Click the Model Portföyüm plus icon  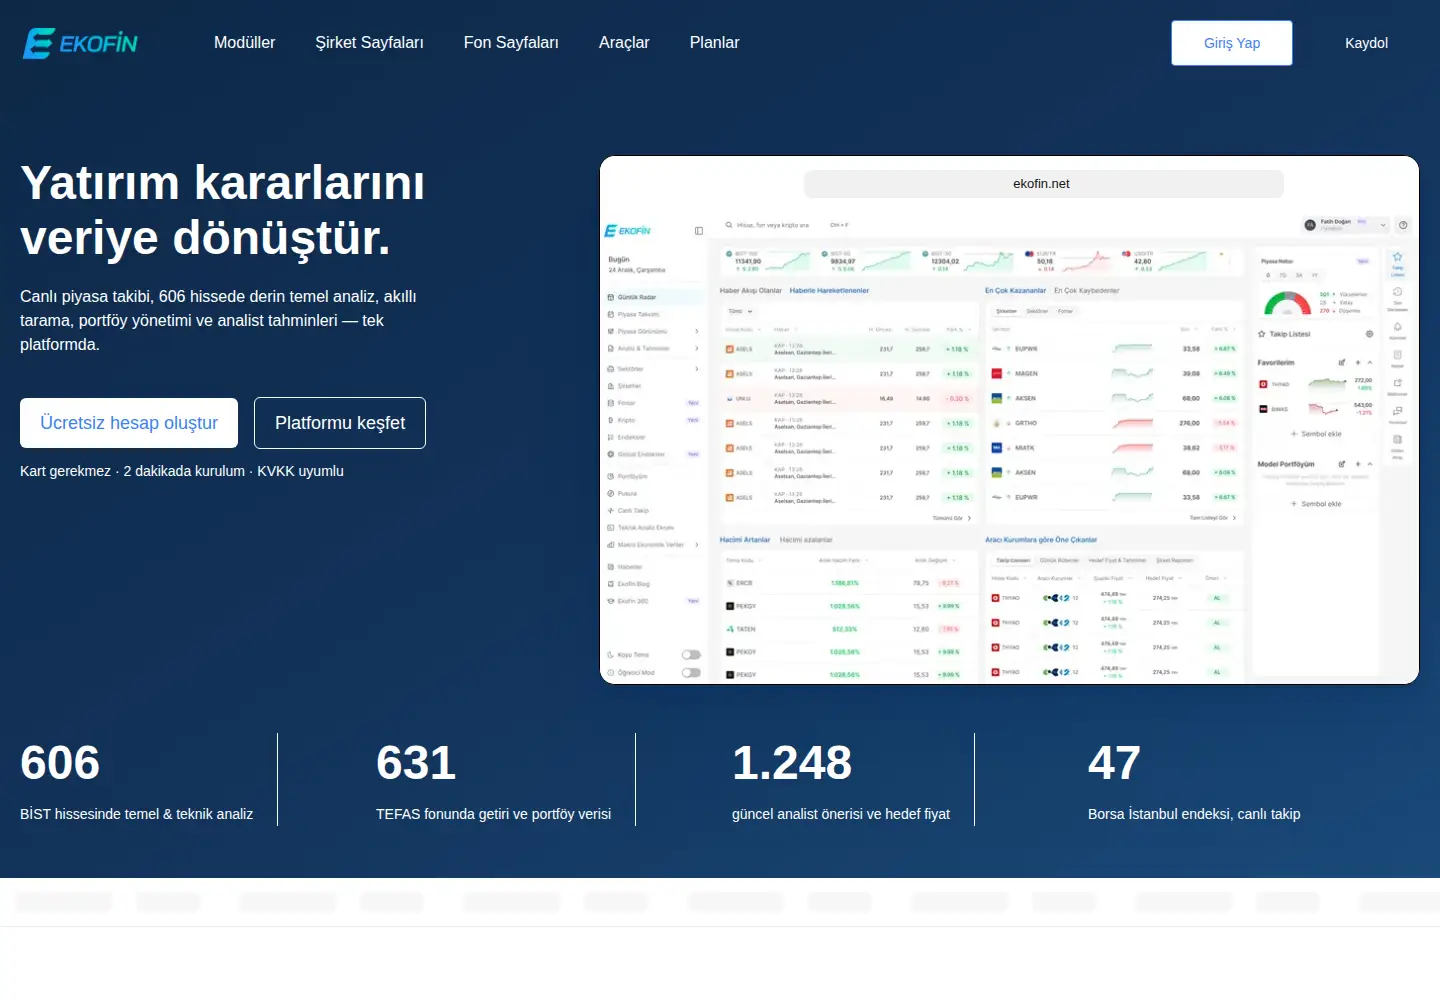(x=1358, y=464)
